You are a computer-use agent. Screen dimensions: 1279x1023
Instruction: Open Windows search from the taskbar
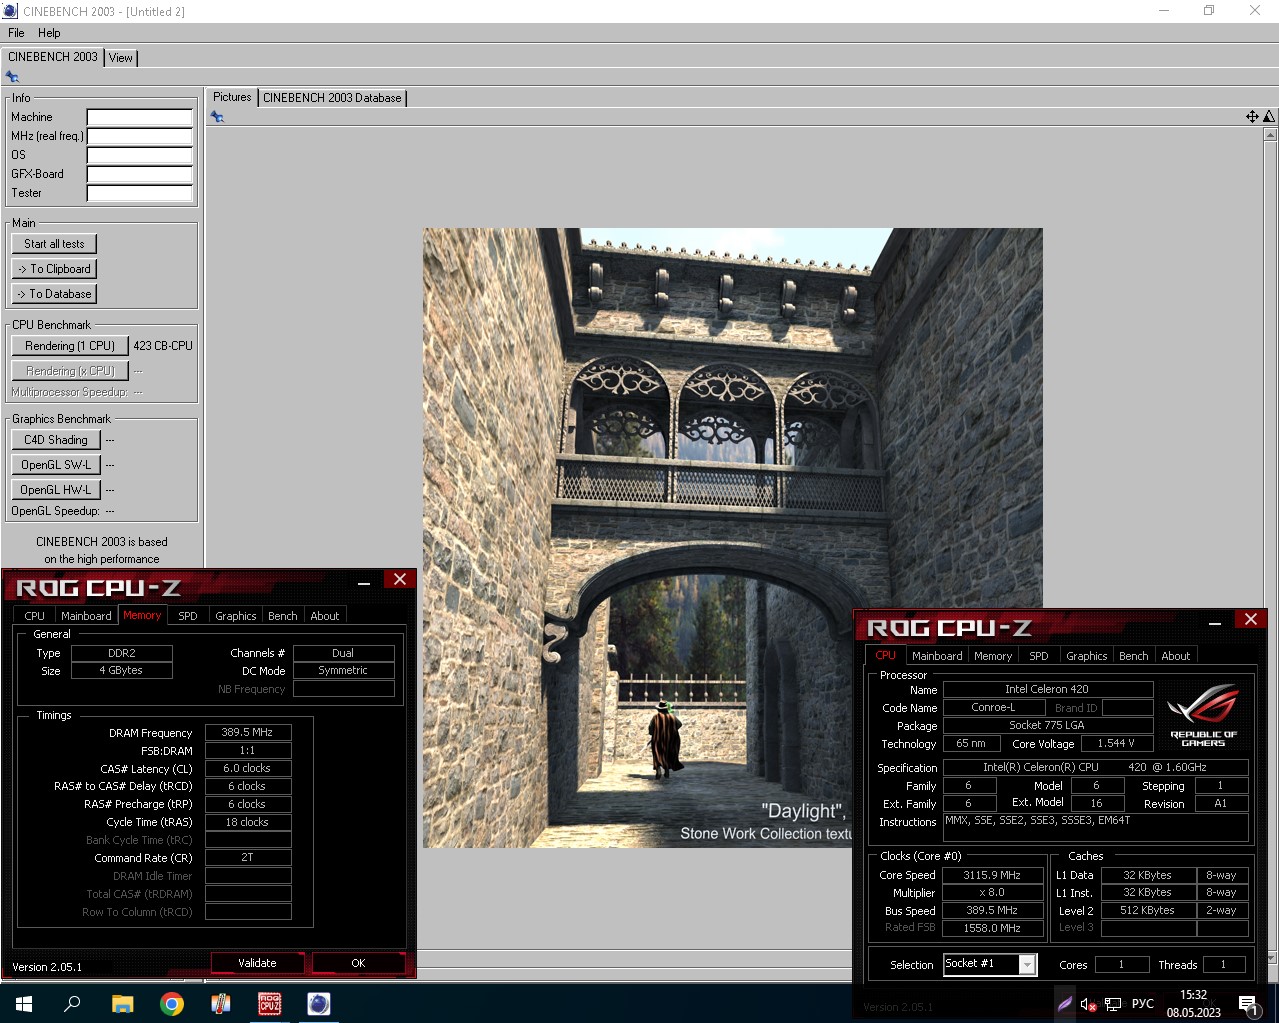pos(72,1003)
